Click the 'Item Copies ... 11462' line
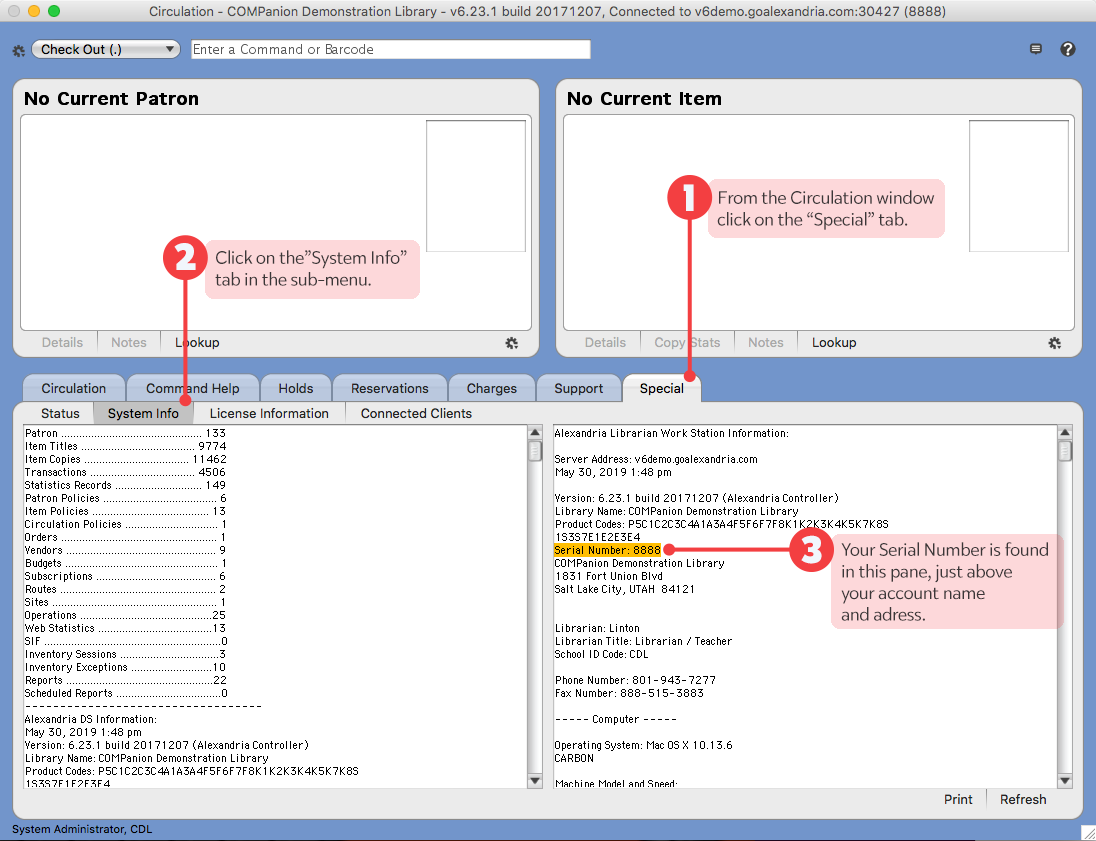1096x841 pixels. coord(126,459)
